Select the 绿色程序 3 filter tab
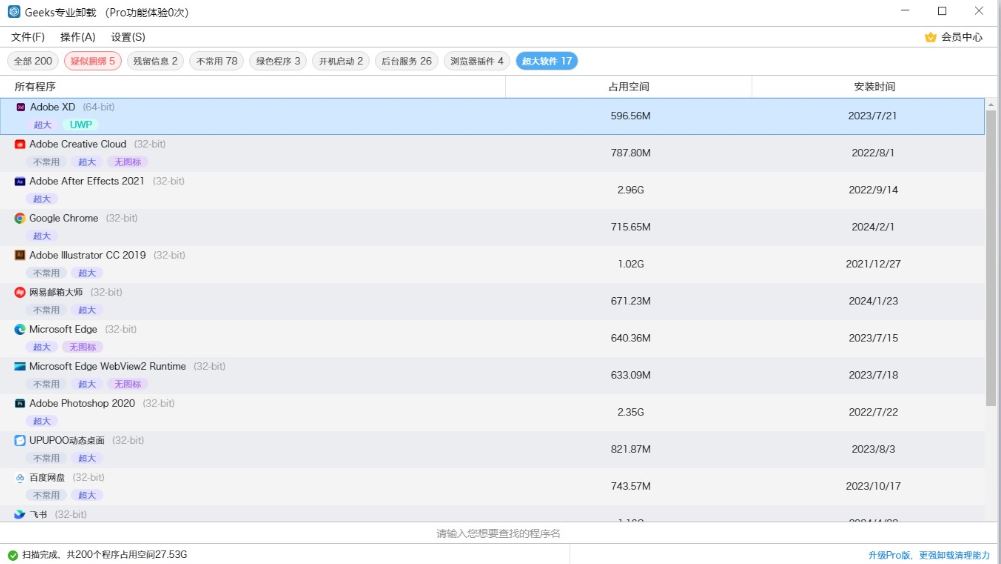 click(278, 61)
